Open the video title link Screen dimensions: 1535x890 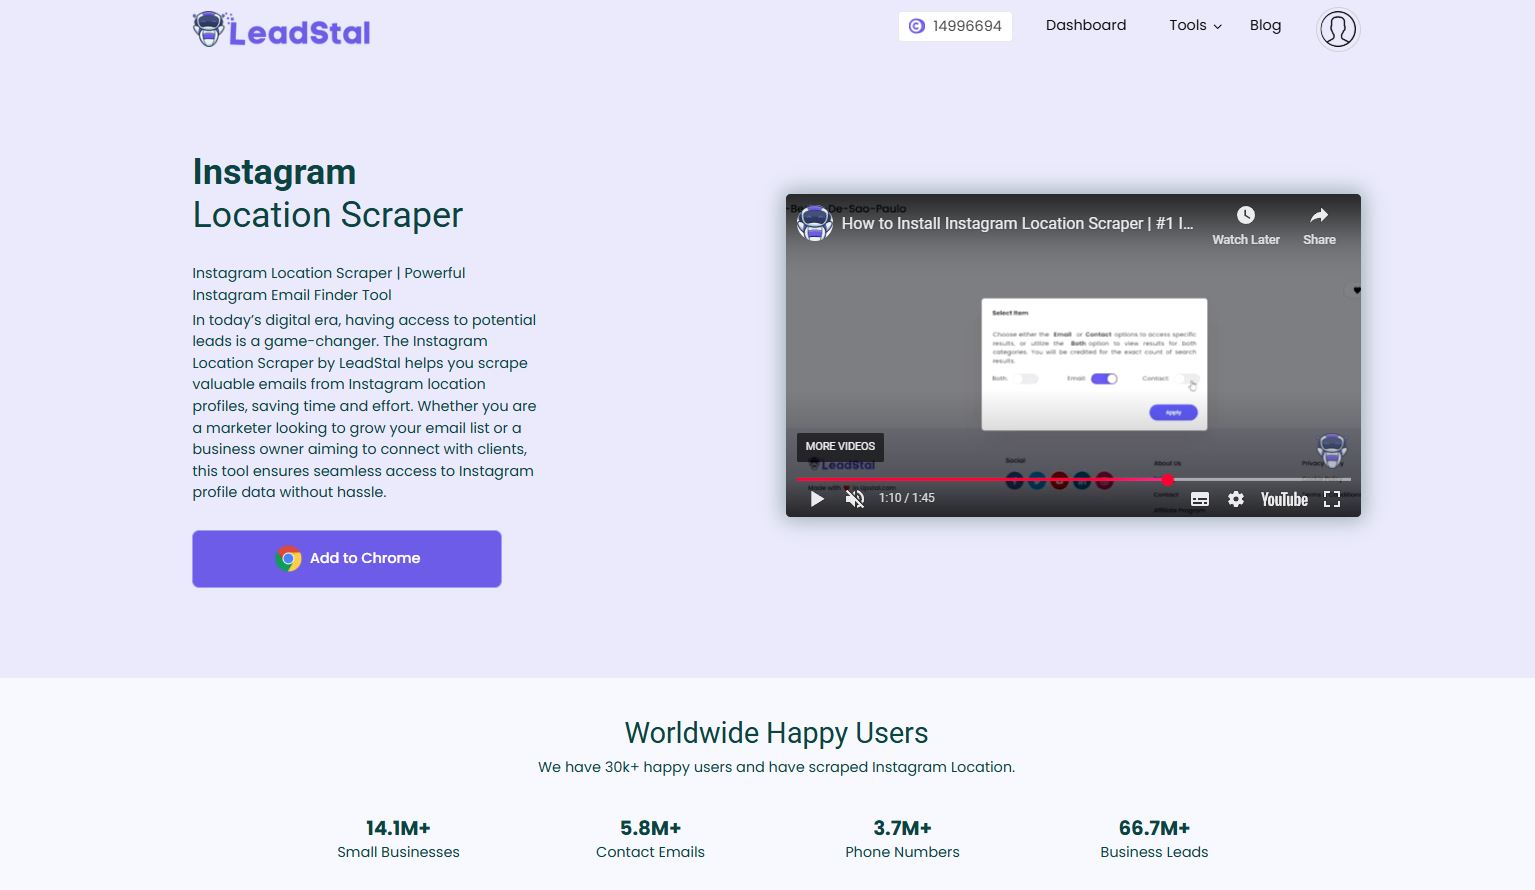click(x=1017, y=224)
